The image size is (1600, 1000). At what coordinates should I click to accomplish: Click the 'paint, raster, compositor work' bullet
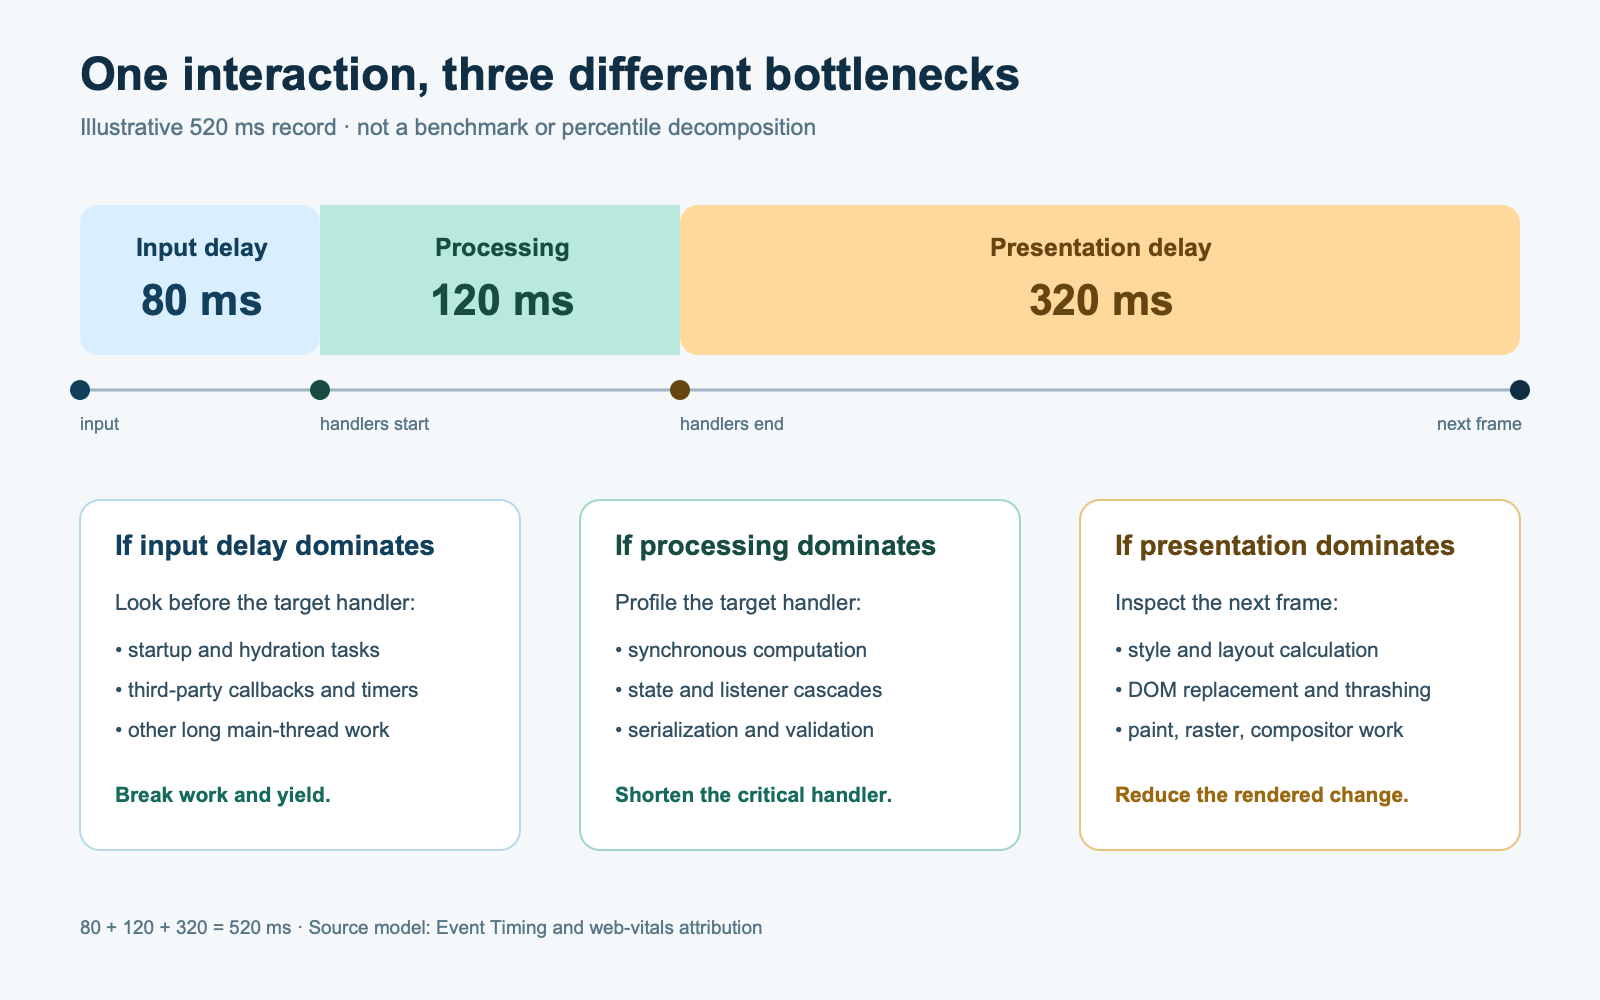click(x=1259, y=730)
